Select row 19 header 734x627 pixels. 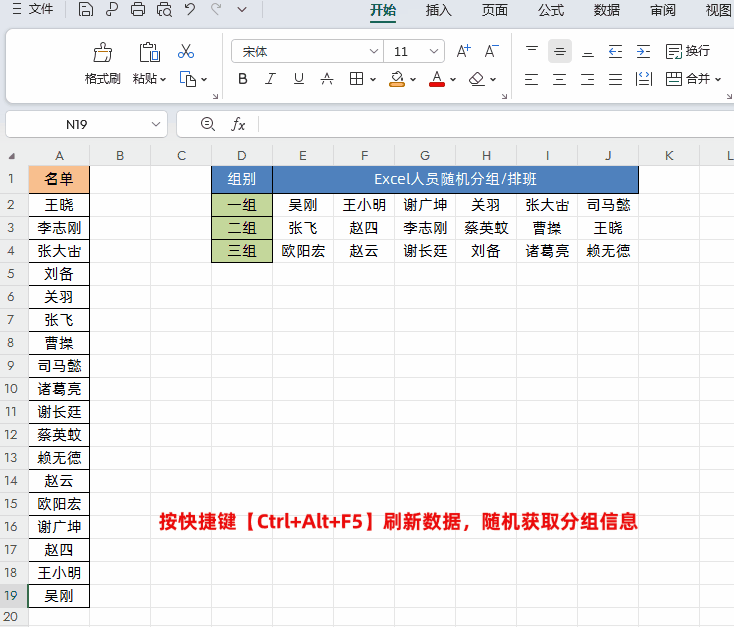tap(11, 596)
